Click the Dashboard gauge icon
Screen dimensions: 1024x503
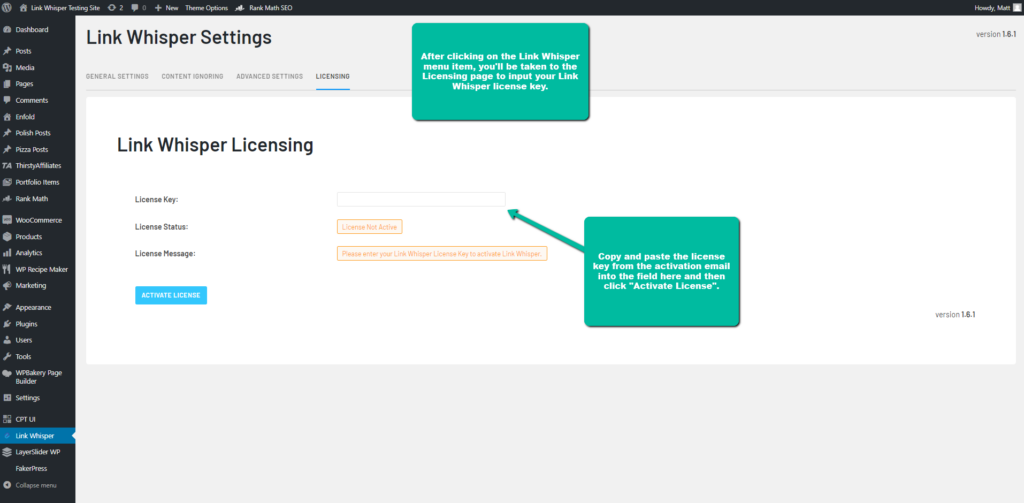point(7,30)
